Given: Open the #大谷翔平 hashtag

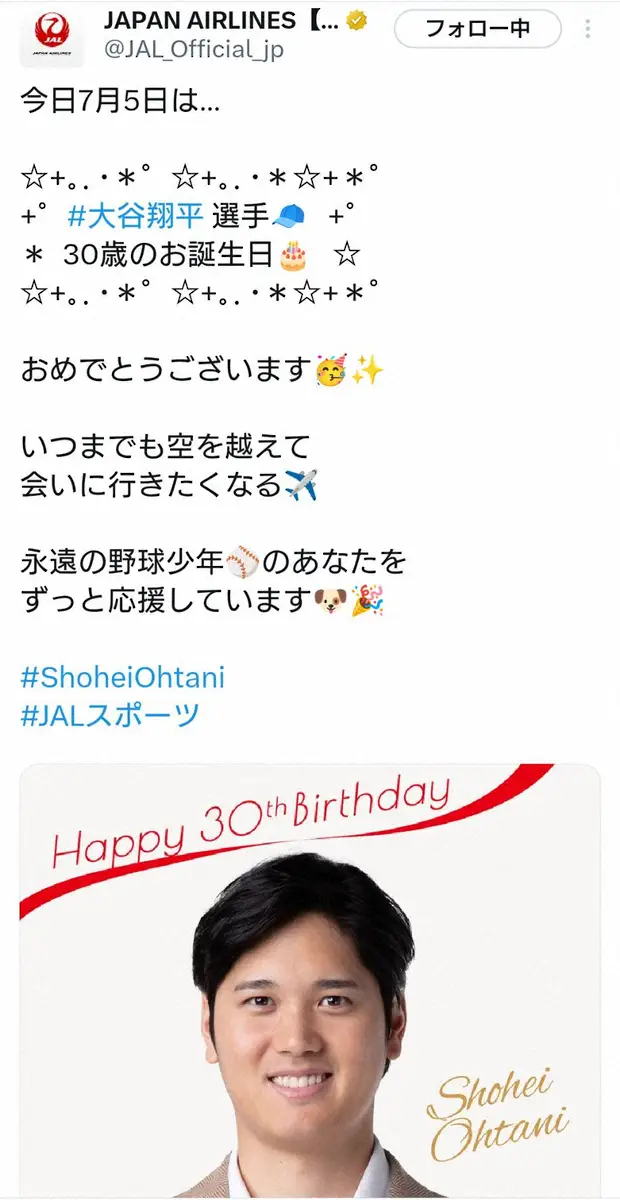Looking at the screenshot, I should (x=137, y=215).
